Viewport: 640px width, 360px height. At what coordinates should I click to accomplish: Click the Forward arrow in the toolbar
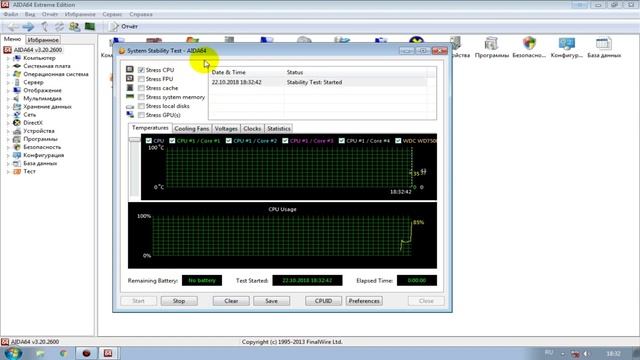tap(28, 27)
